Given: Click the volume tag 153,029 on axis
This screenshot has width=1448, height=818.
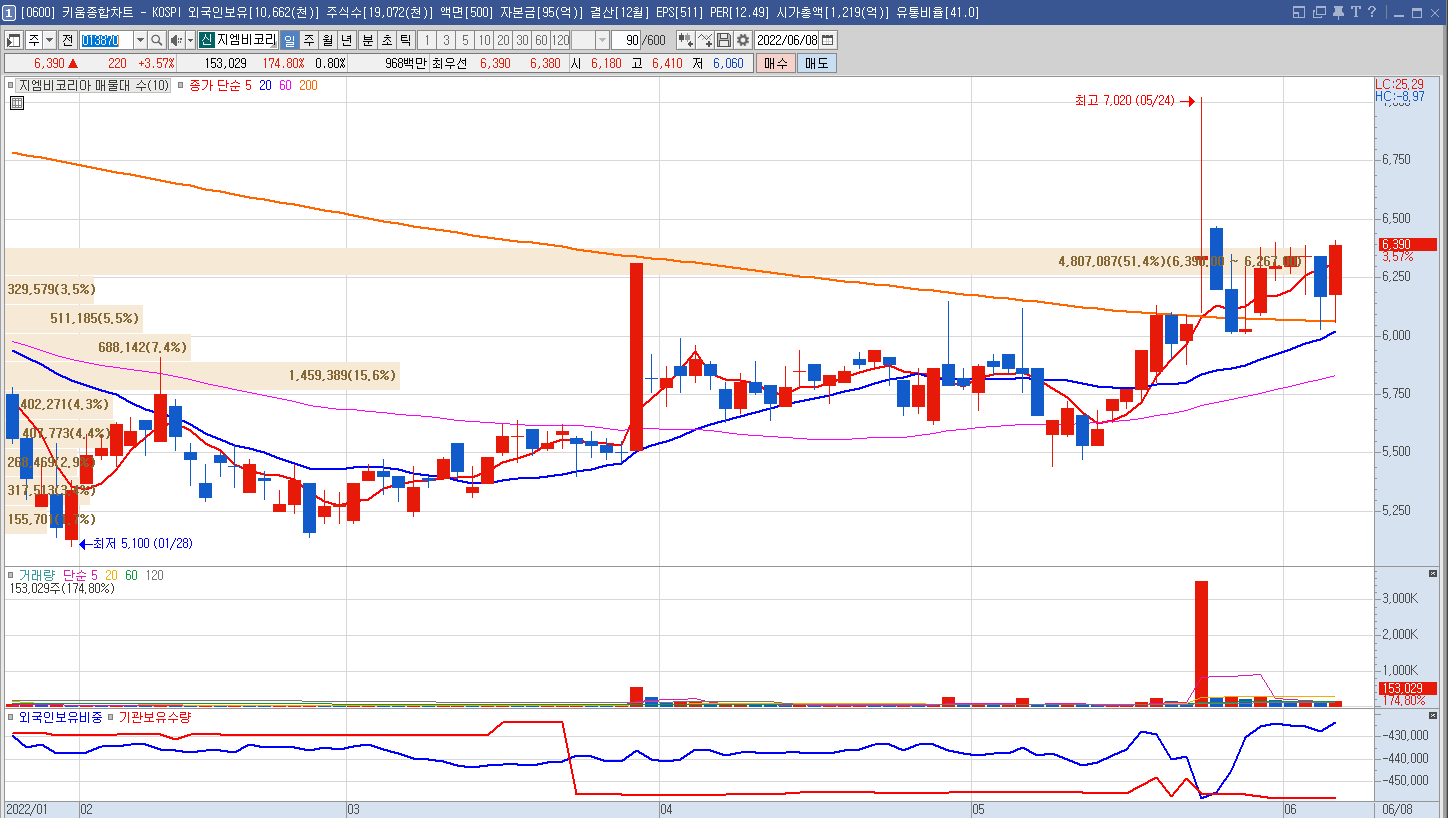Looking at the screenshot, I should (x=1406, y=688).
